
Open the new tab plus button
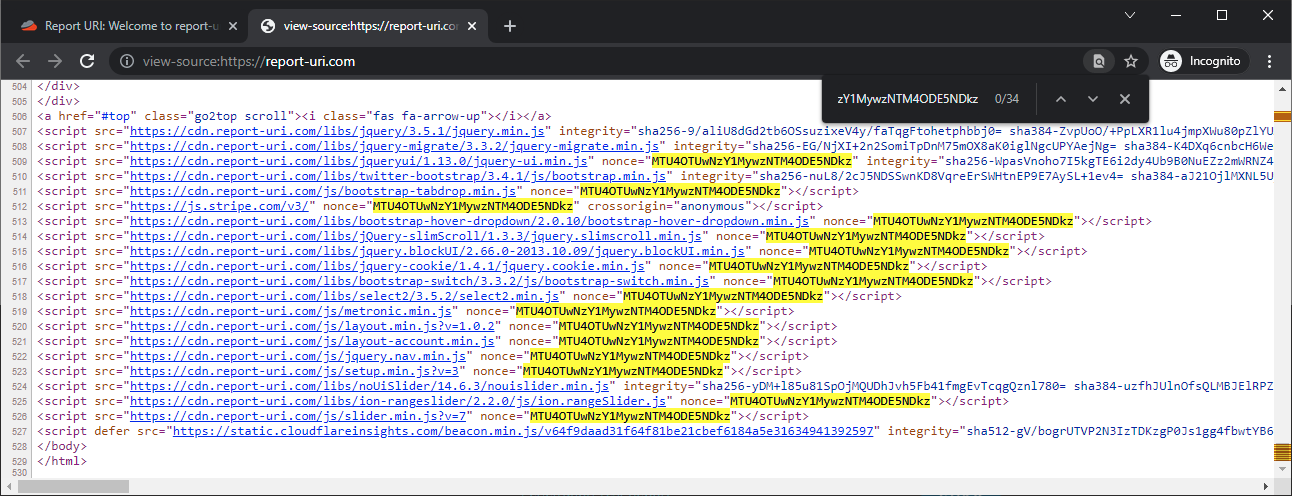510,26
